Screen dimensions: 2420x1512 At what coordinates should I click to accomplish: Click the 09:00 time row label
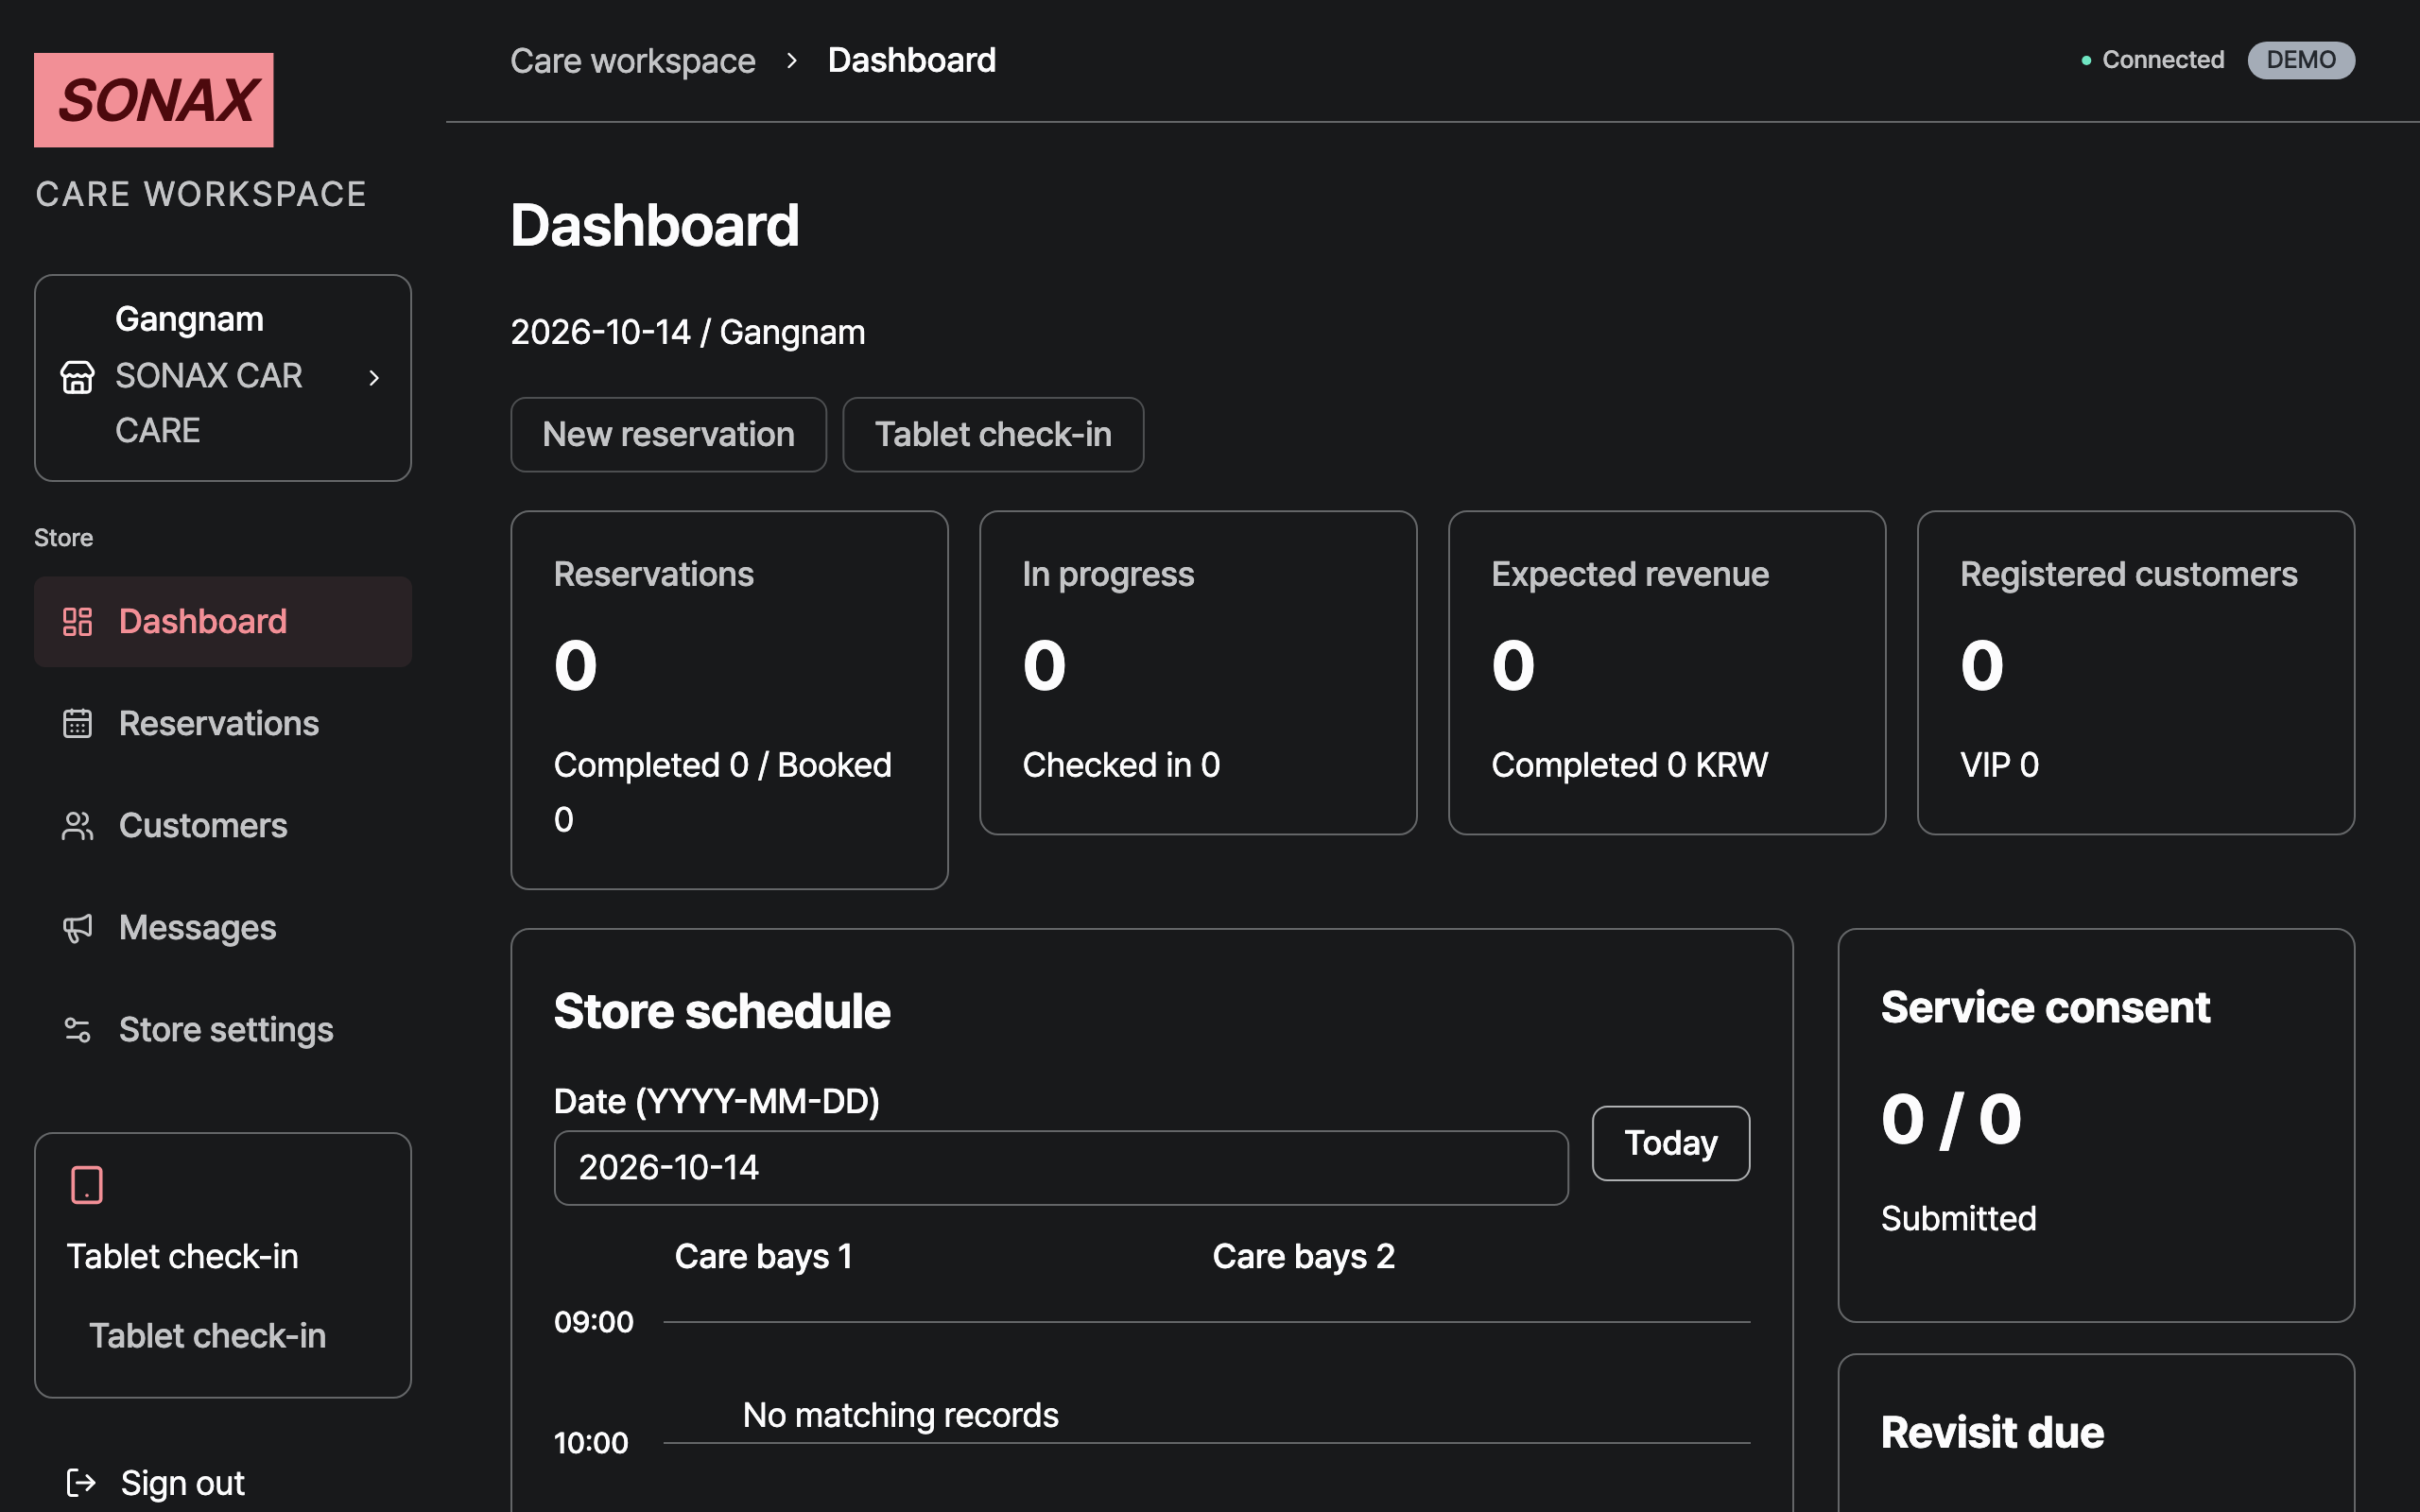(594, 1322)
